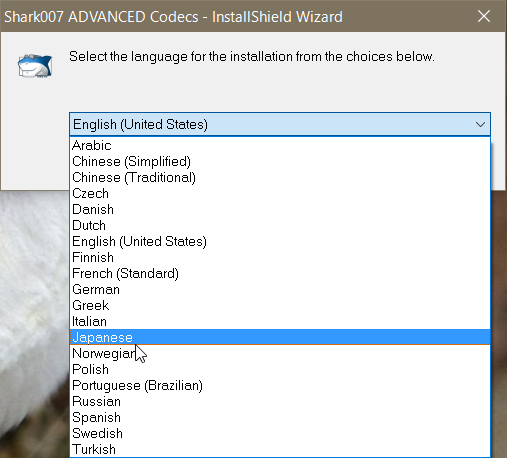Viewport: 507px width, 458px height.
Task: Choose Chinese (Traditional) language option
Action: pyautogui.click(x=280, y=177)
